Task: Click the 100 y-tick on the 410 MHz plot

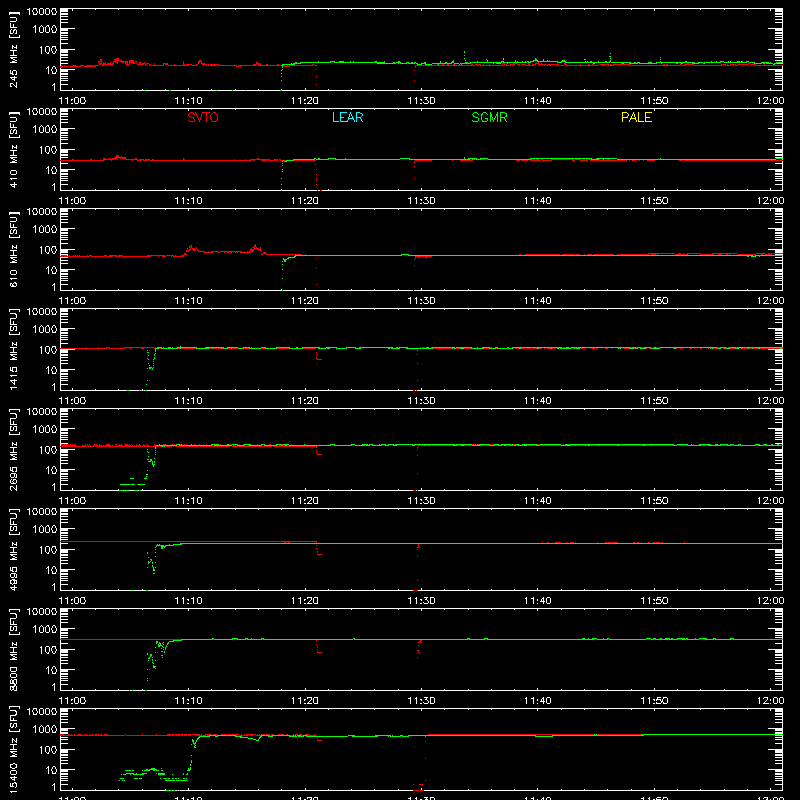Action: 48,149
